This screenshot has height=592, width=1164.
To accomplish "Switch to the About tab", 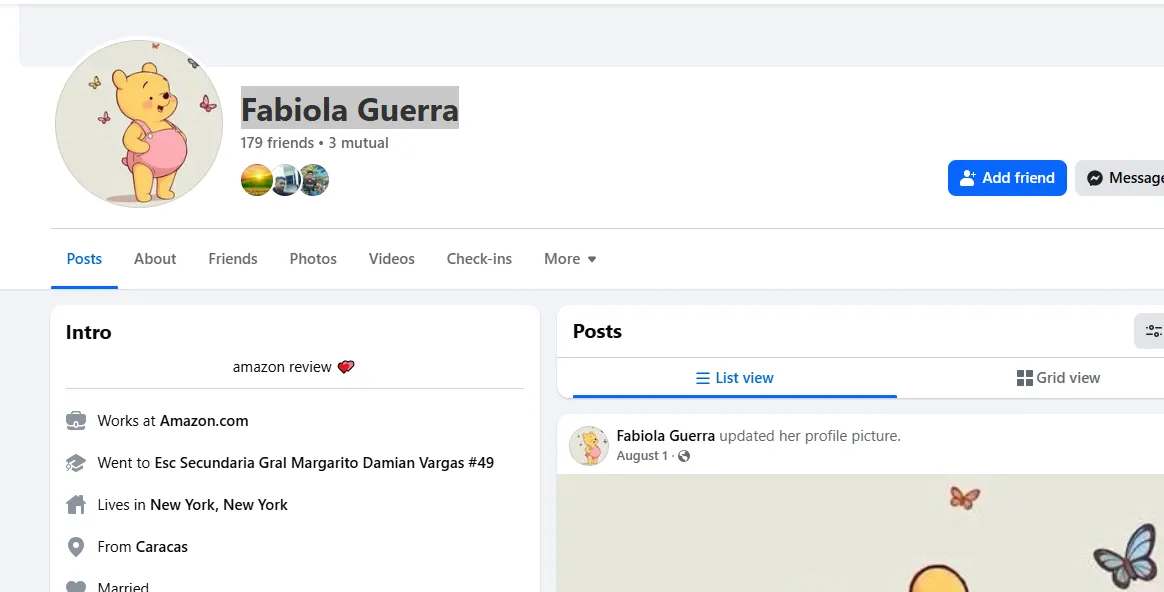I will pyautogui.click(x=155, y=258).
